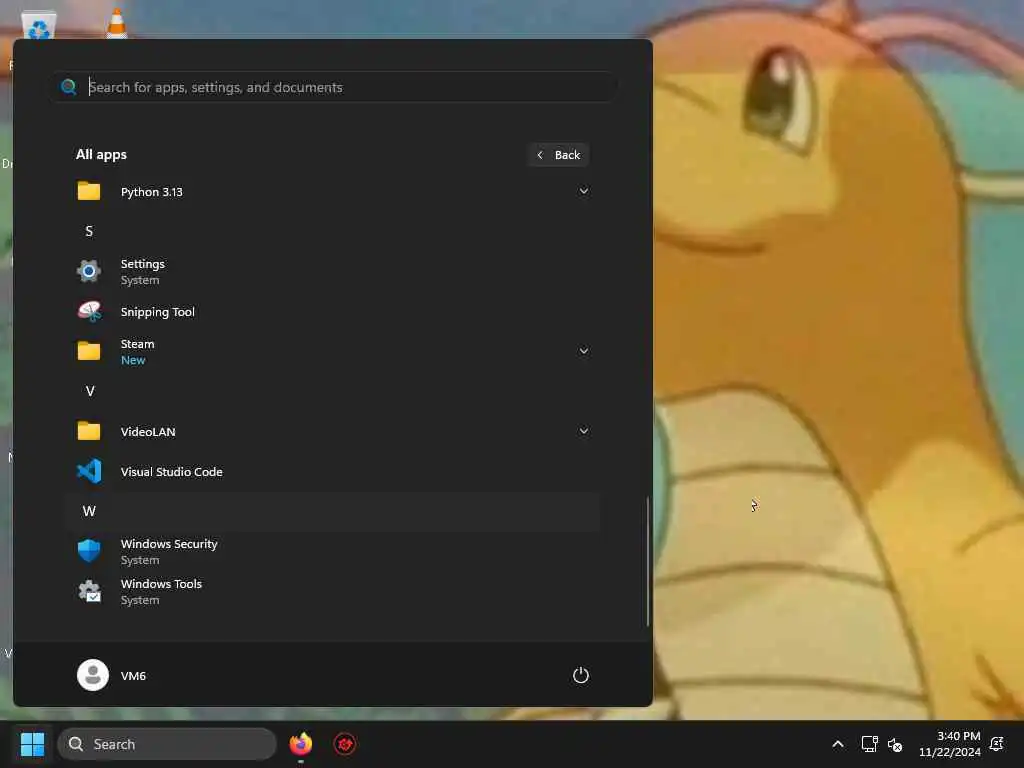1024x768 pixels.
Task: Click the muted volume tray icon
Action: pos(895,744)
